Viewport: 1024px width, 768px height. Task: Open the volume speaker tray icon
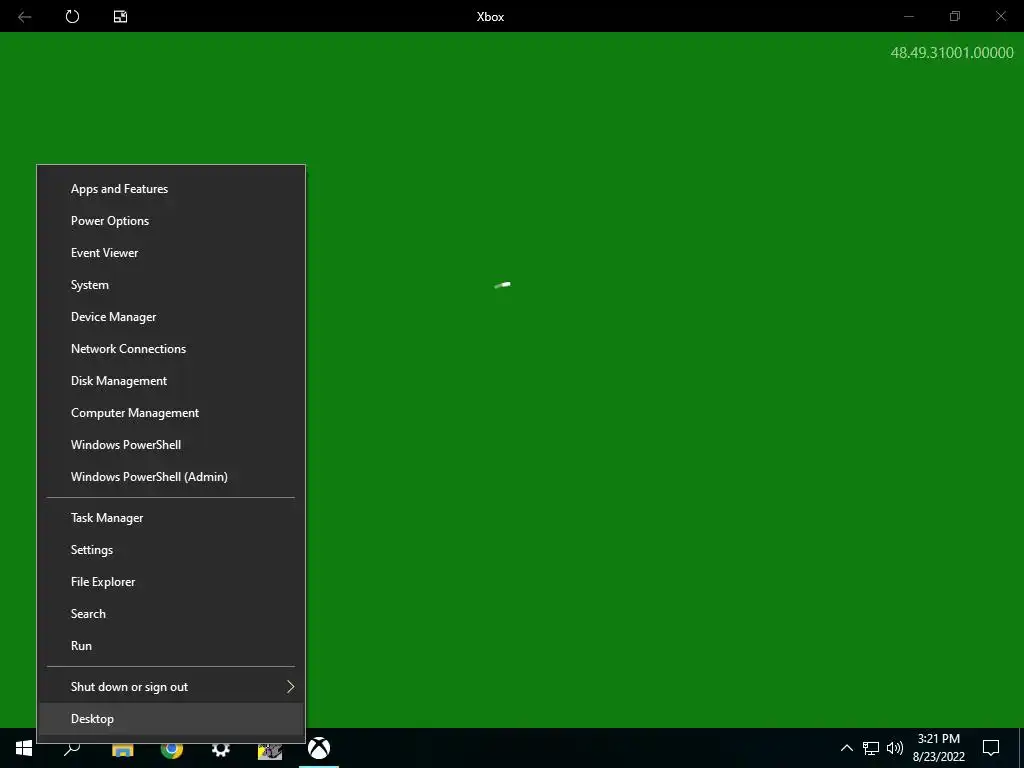pos(895,748)
